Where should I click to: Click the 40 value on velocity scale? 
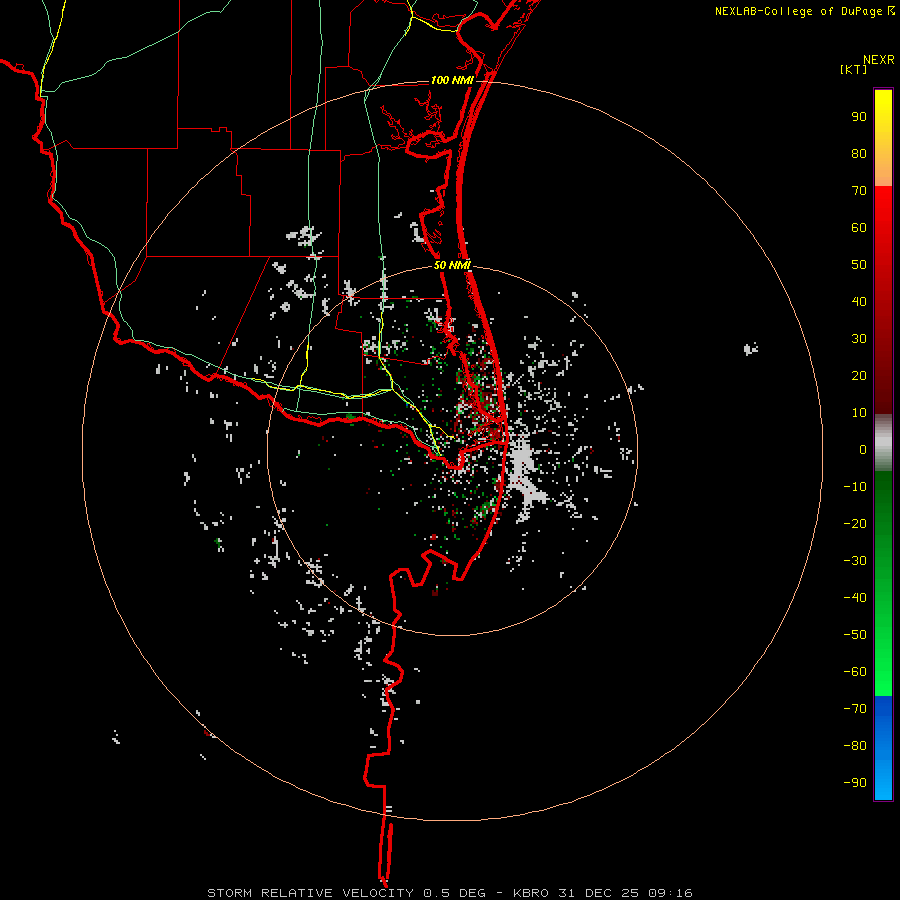(859, 302)
